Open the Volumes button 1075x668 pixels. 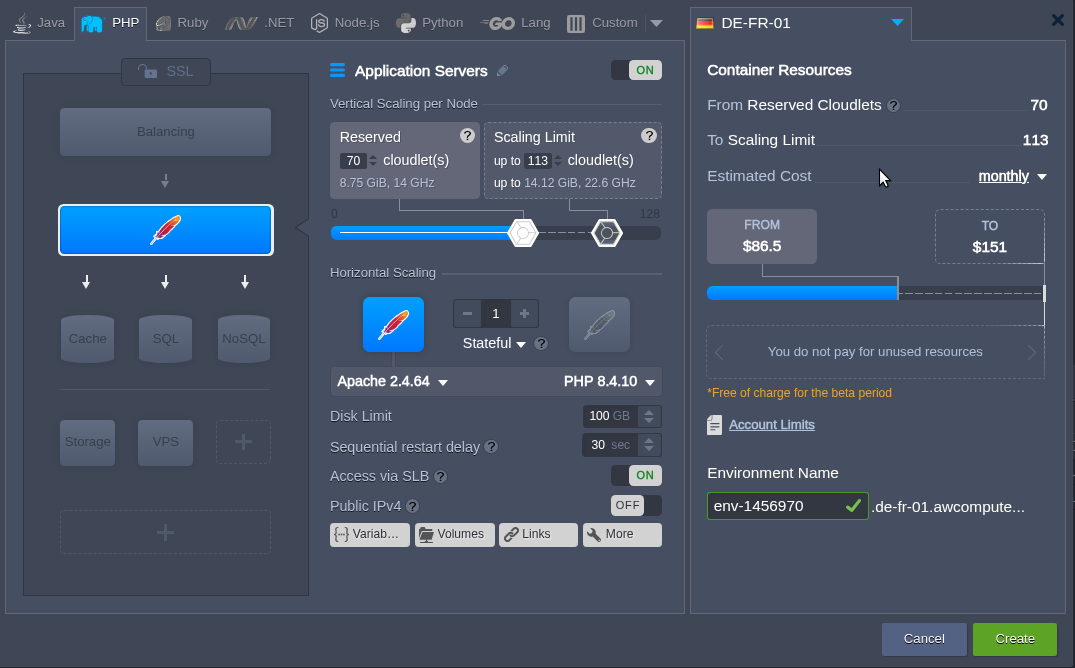[x=455, y=534]
